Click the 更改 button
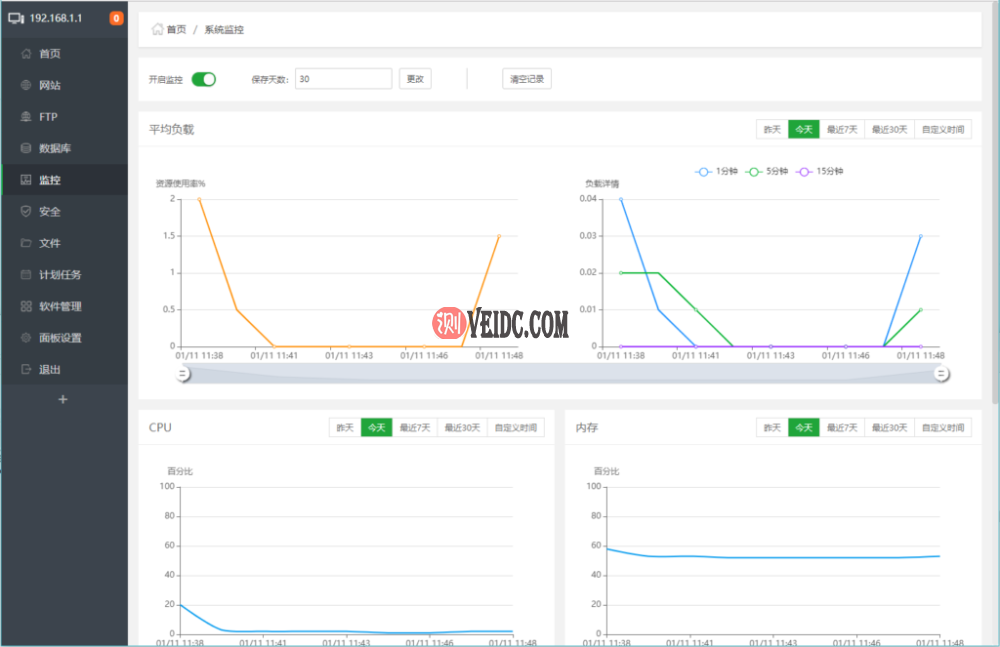1000x647 pixels. pyautogui.click(x=415, y=79)
